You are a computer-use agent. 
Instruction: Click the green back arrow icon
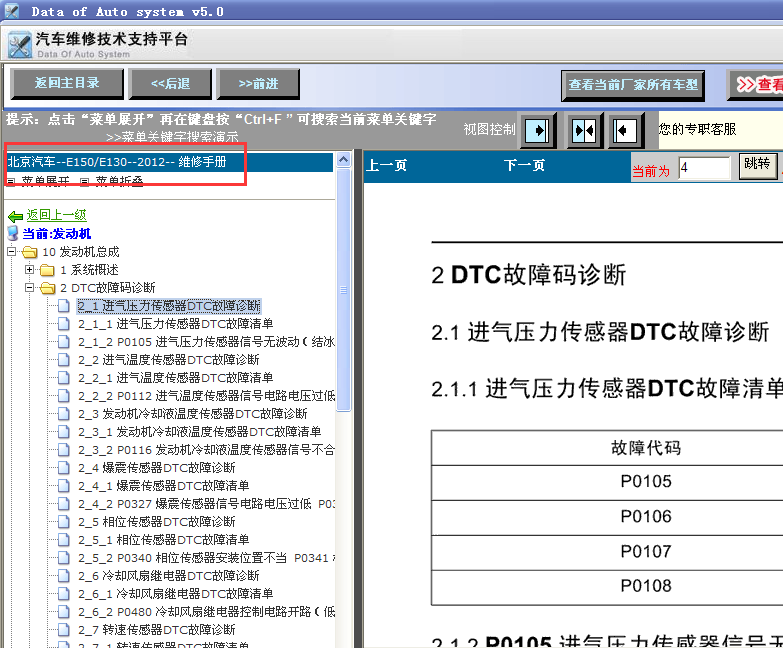point(15,216)
